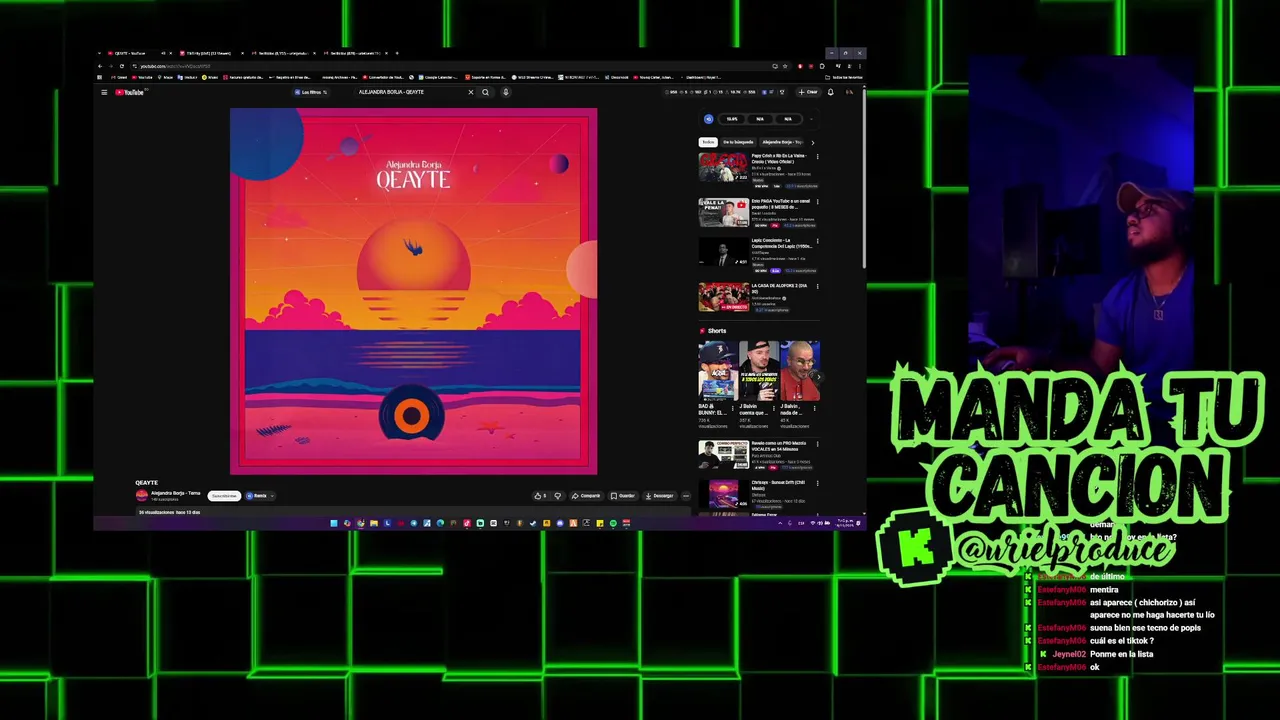Open more actions ellipsis under the video

click(x=686, y=496)
